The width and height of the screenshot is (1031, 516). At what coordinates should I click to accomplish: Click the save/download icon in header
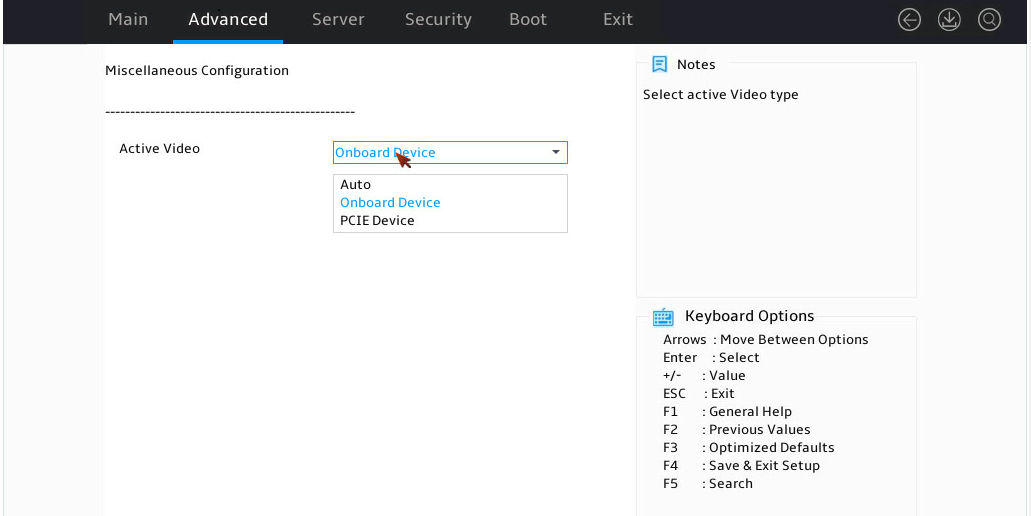tap(949, 20)
